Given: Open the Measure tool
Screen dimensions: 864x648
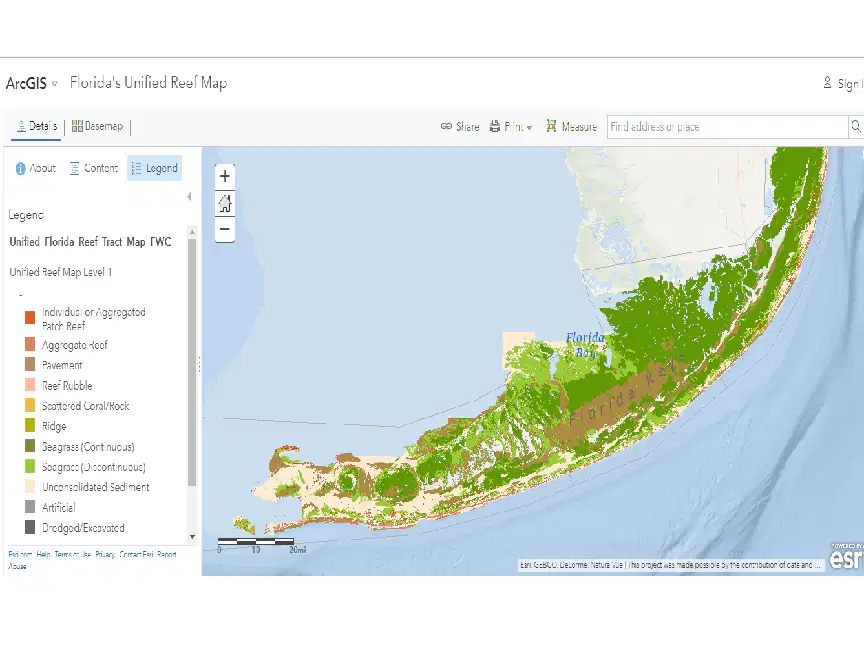Looking at the screenshot, I should [571, 127].
